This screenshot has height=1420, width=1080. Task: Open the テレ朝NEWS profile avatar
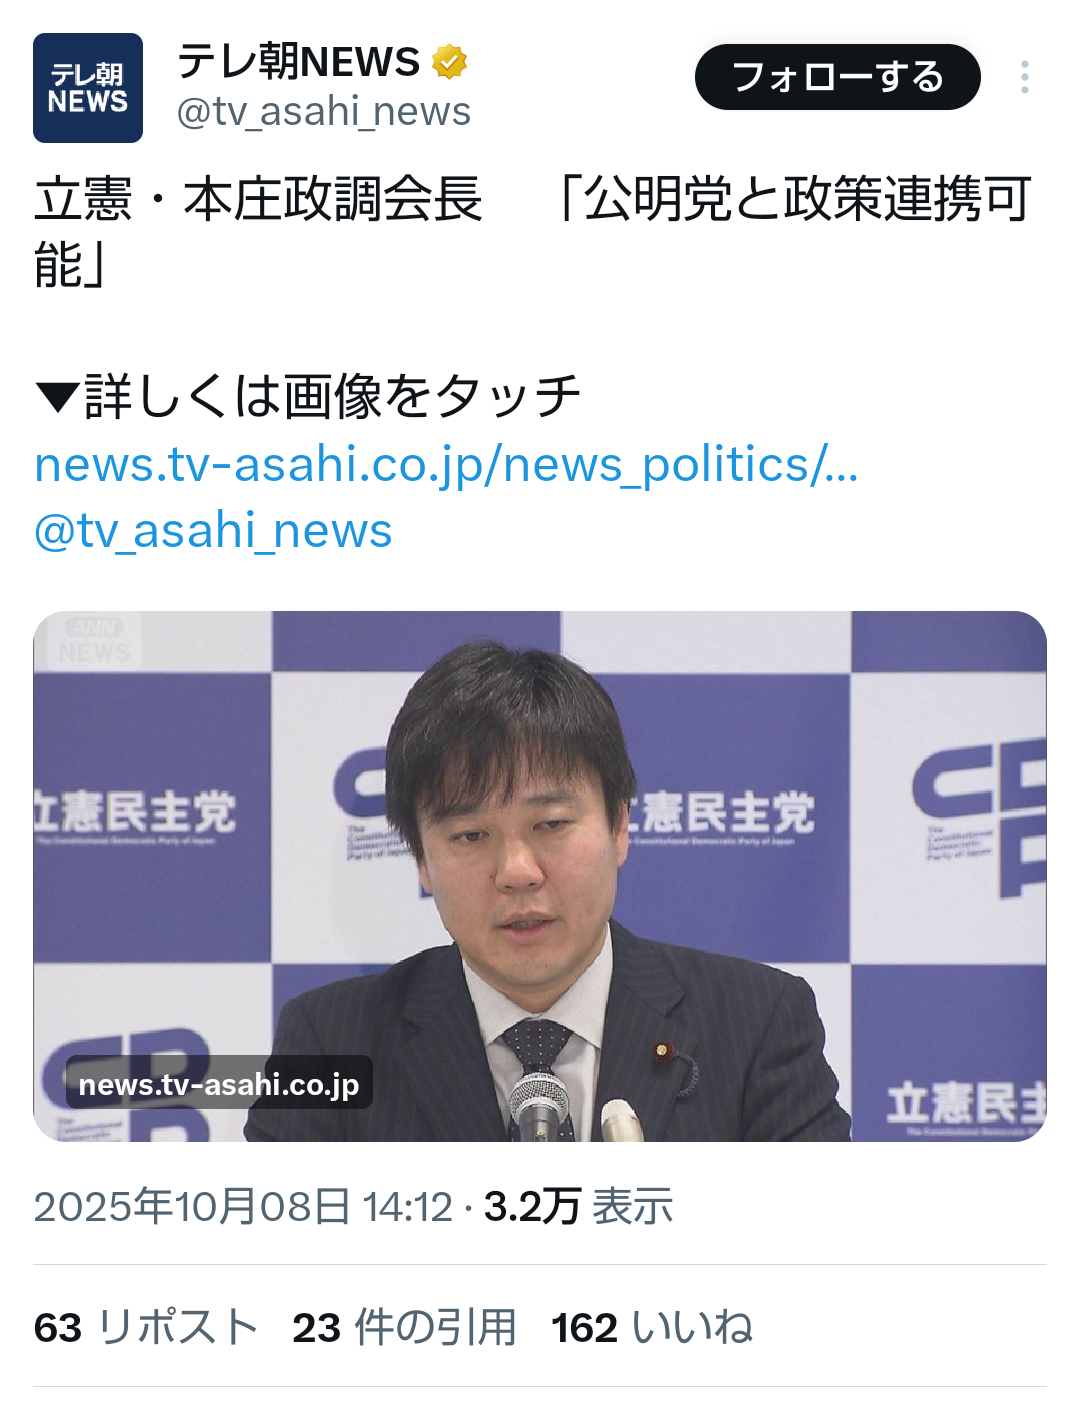pyautogui.click(x=88, y=88)
